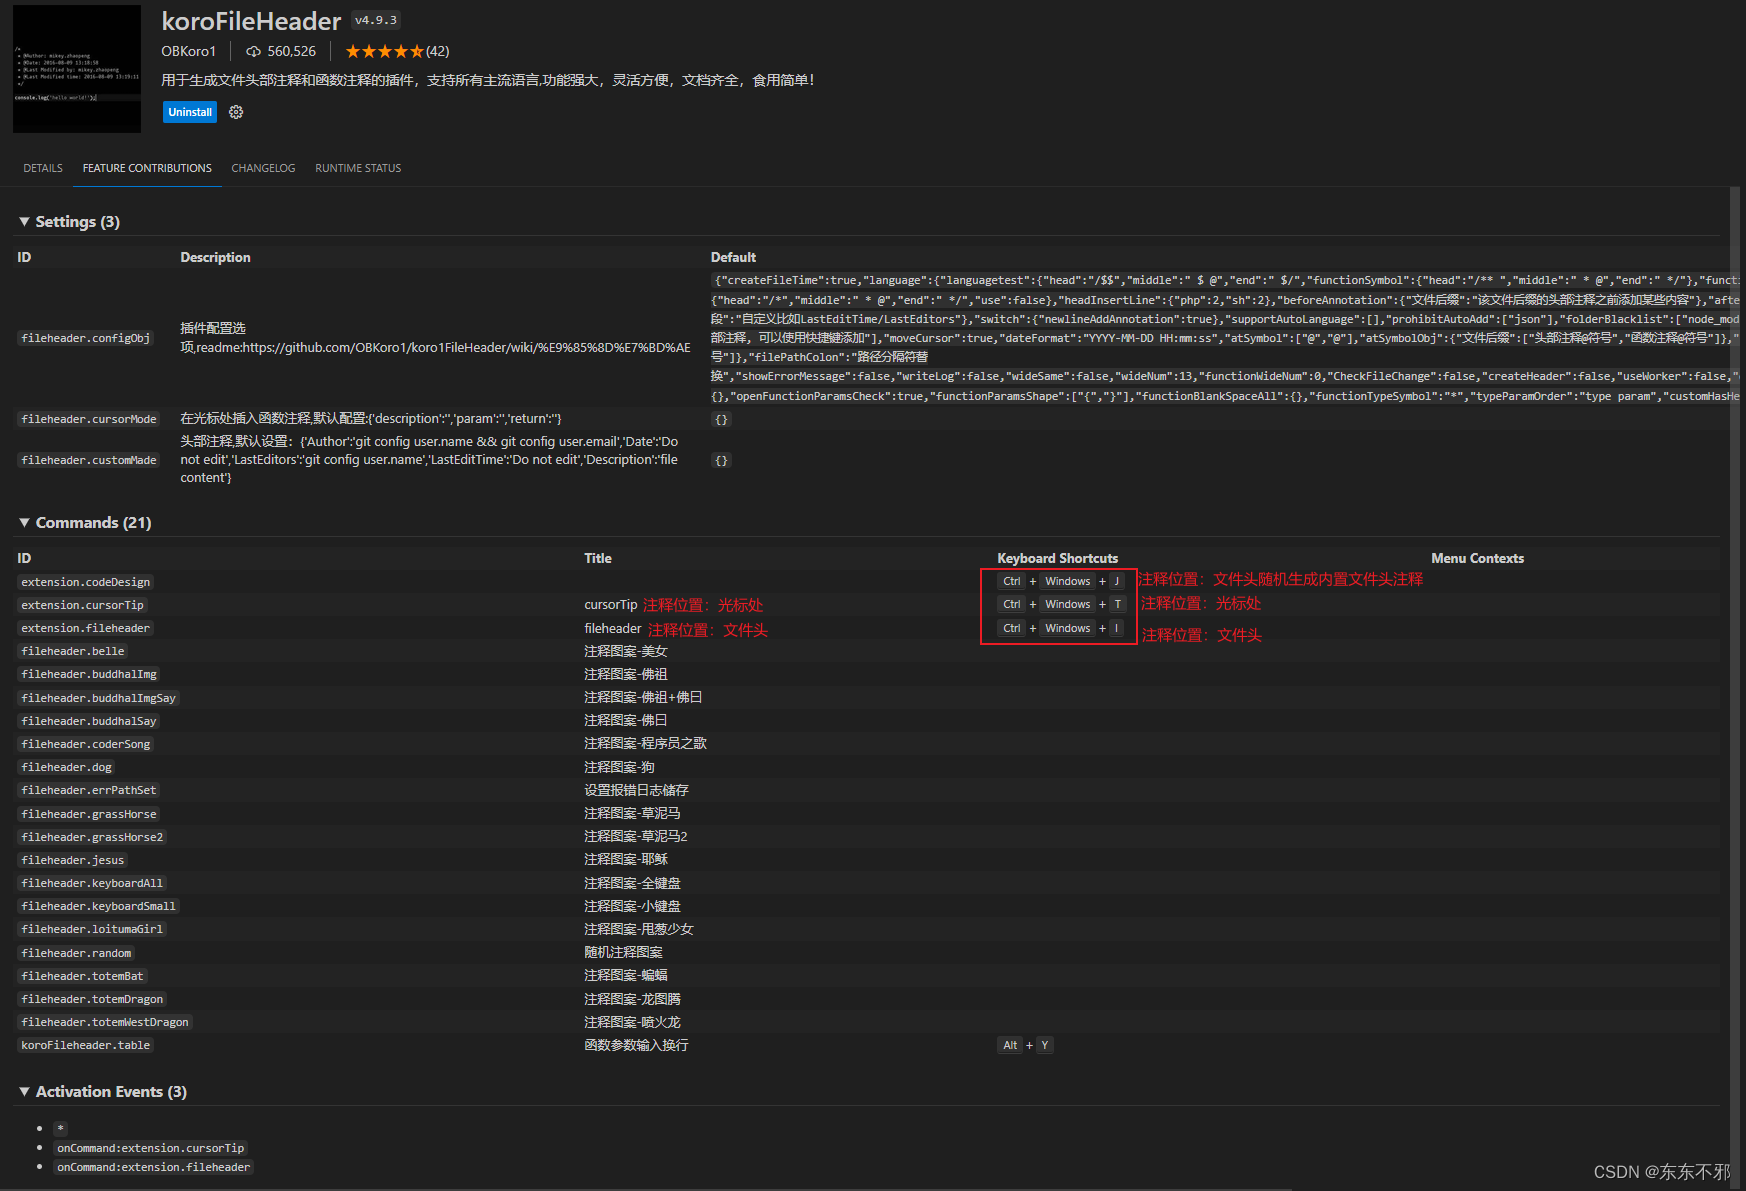The width and height of the screenshot is (1746, 1191).
Task: Click the empty braces default for fileheader.cursorMode
Action: pyautogui.click(x=720, y=418)
